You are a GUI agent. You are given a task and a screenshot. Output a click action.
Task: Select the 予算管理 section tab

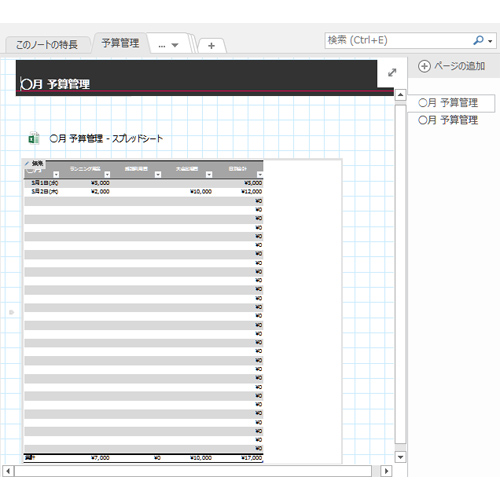coord(120,43)
